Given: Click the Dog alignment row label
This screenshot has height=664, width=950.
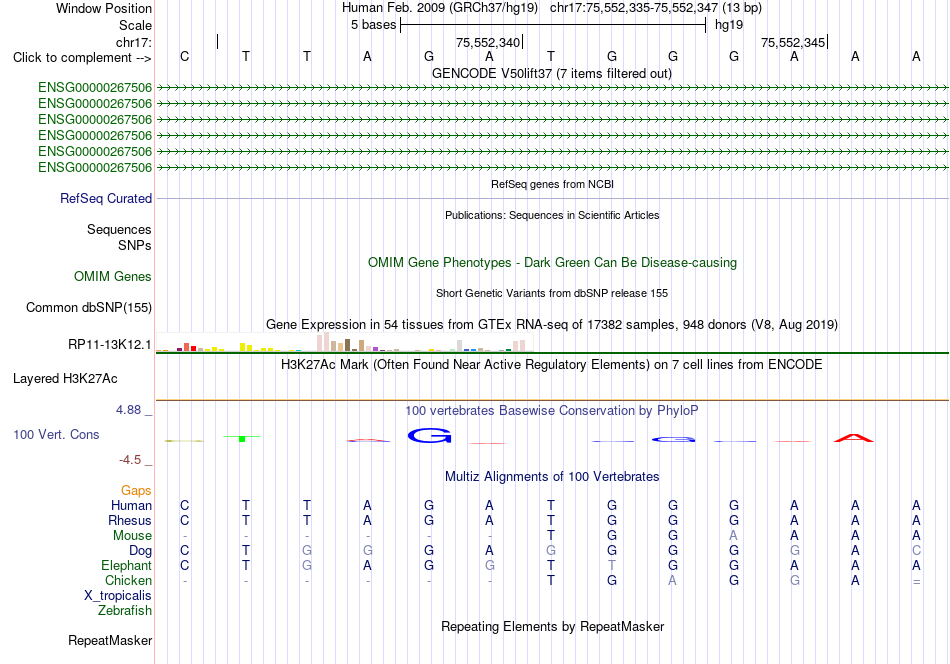Looking at the screenshot, I should tap(141, 551).
